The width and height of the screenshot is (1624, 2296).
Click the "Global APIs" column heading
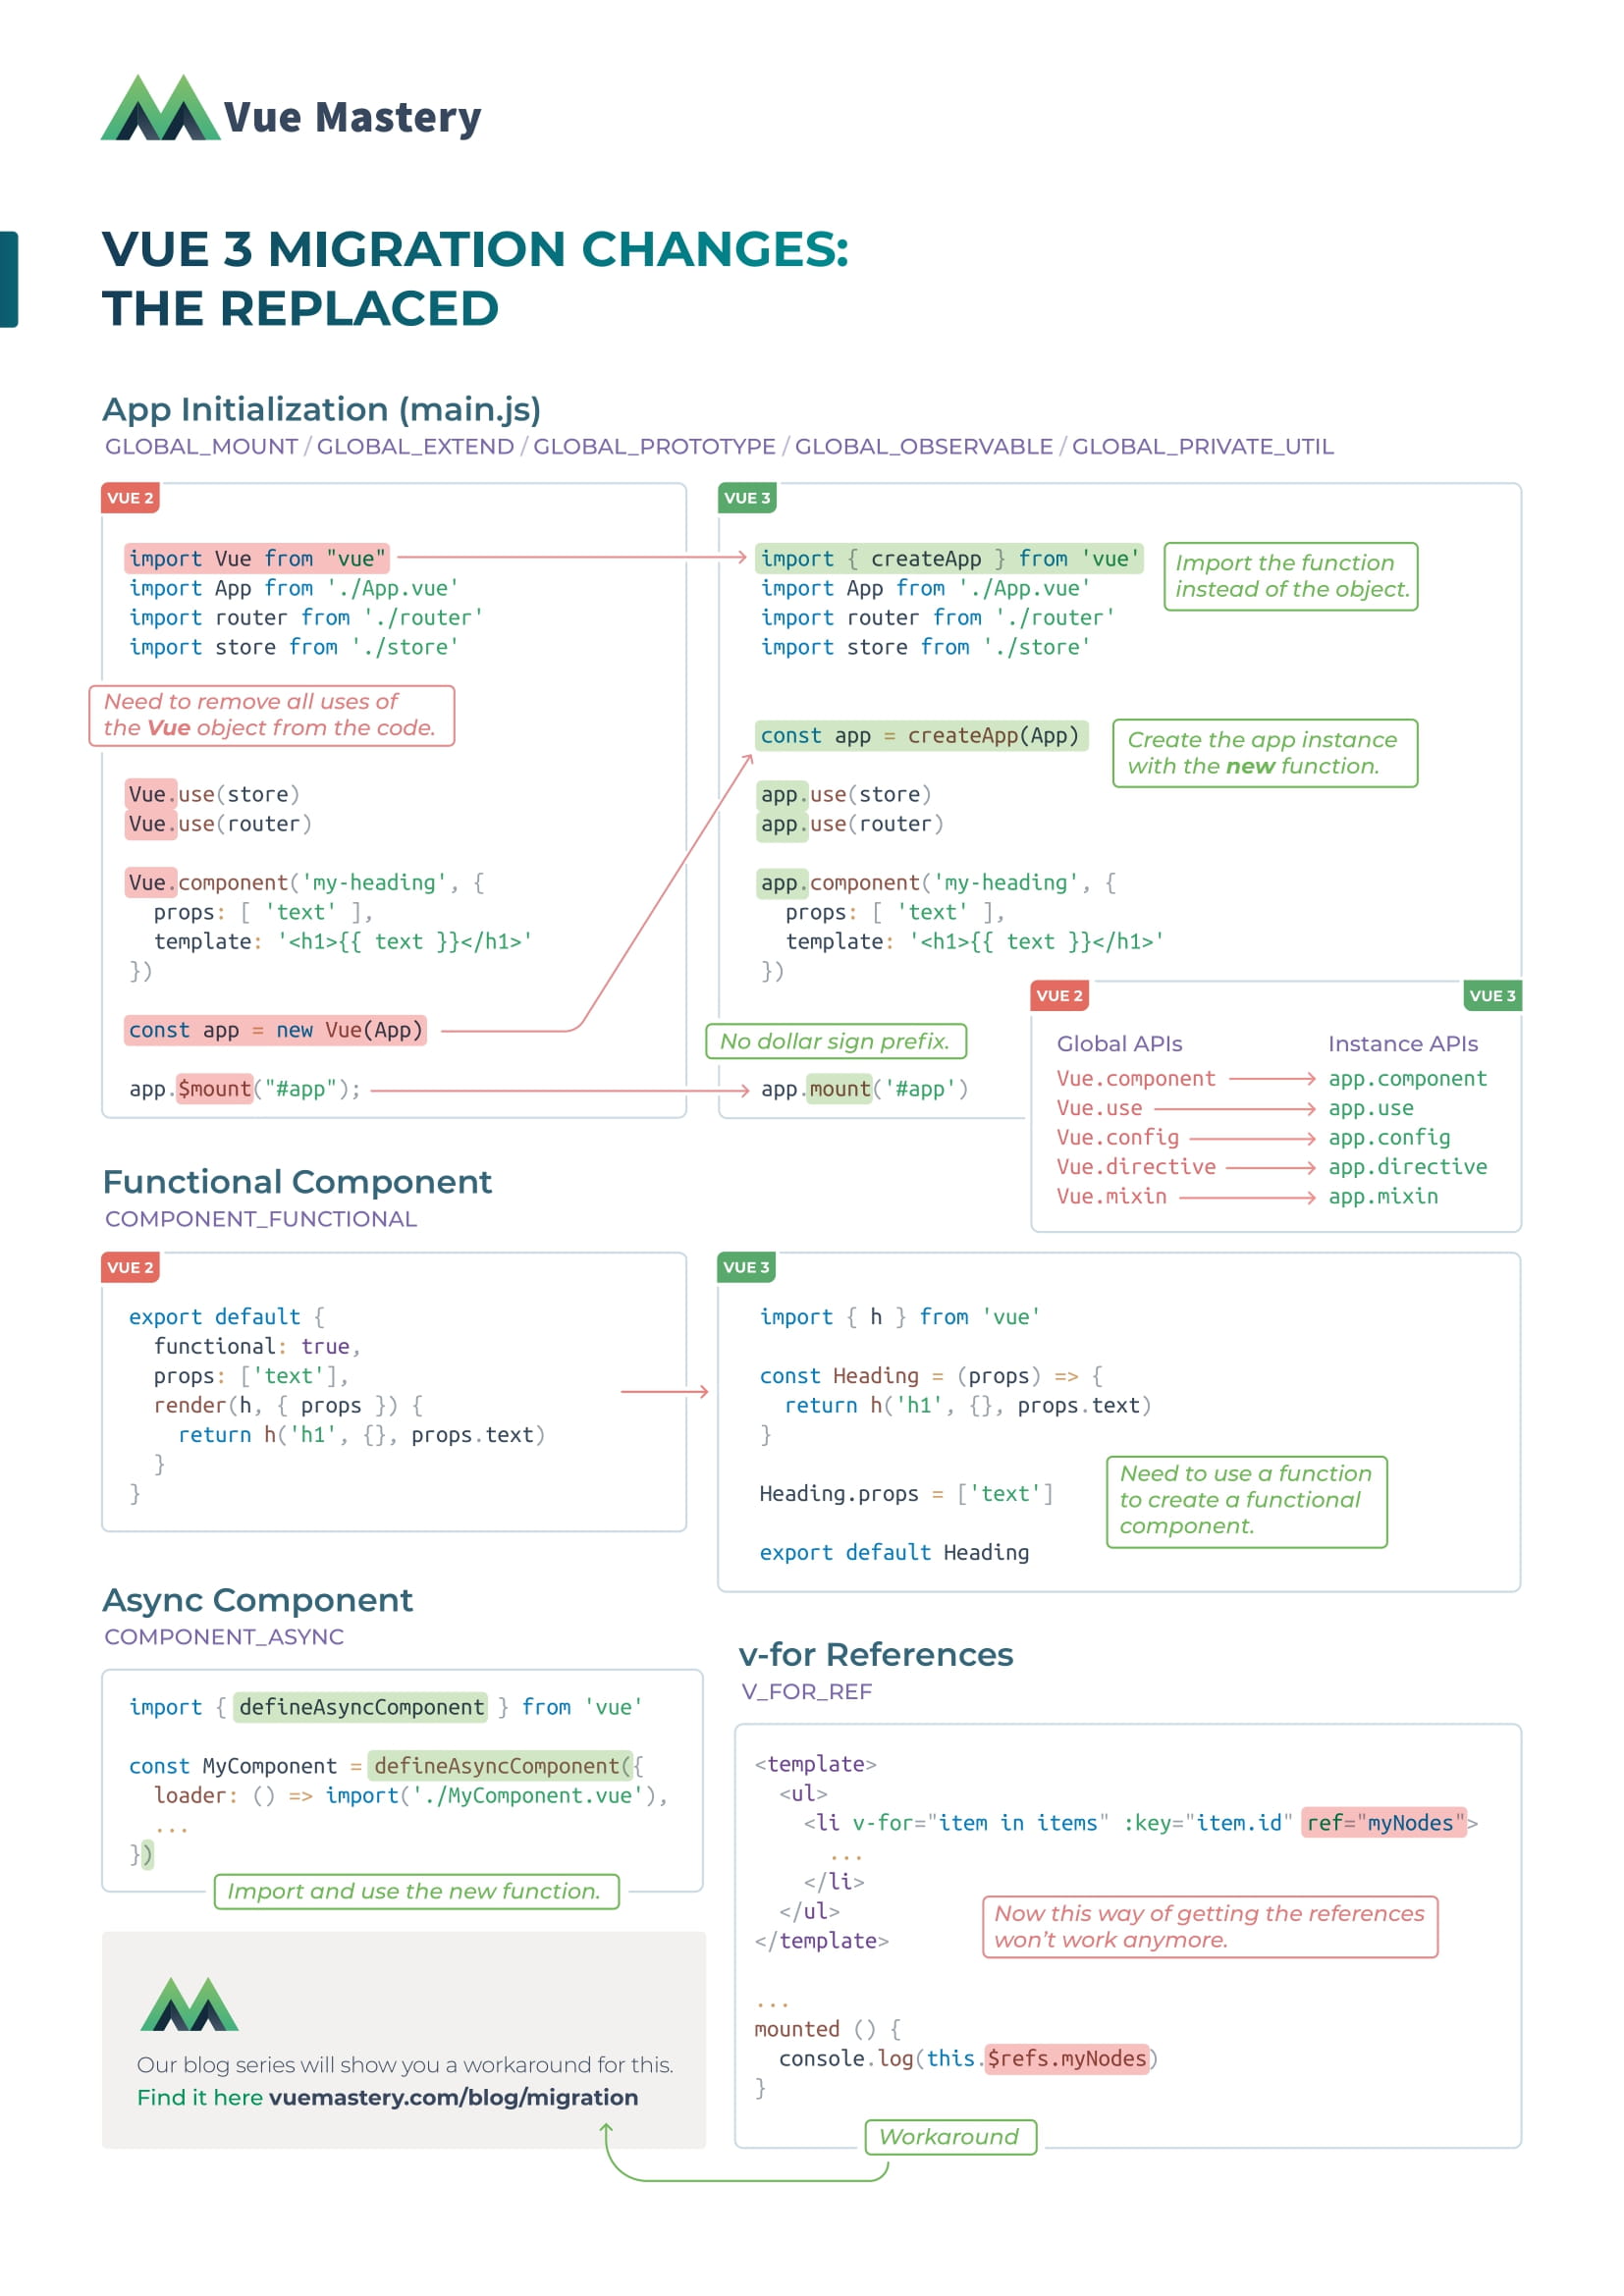coord(1119,1043)
